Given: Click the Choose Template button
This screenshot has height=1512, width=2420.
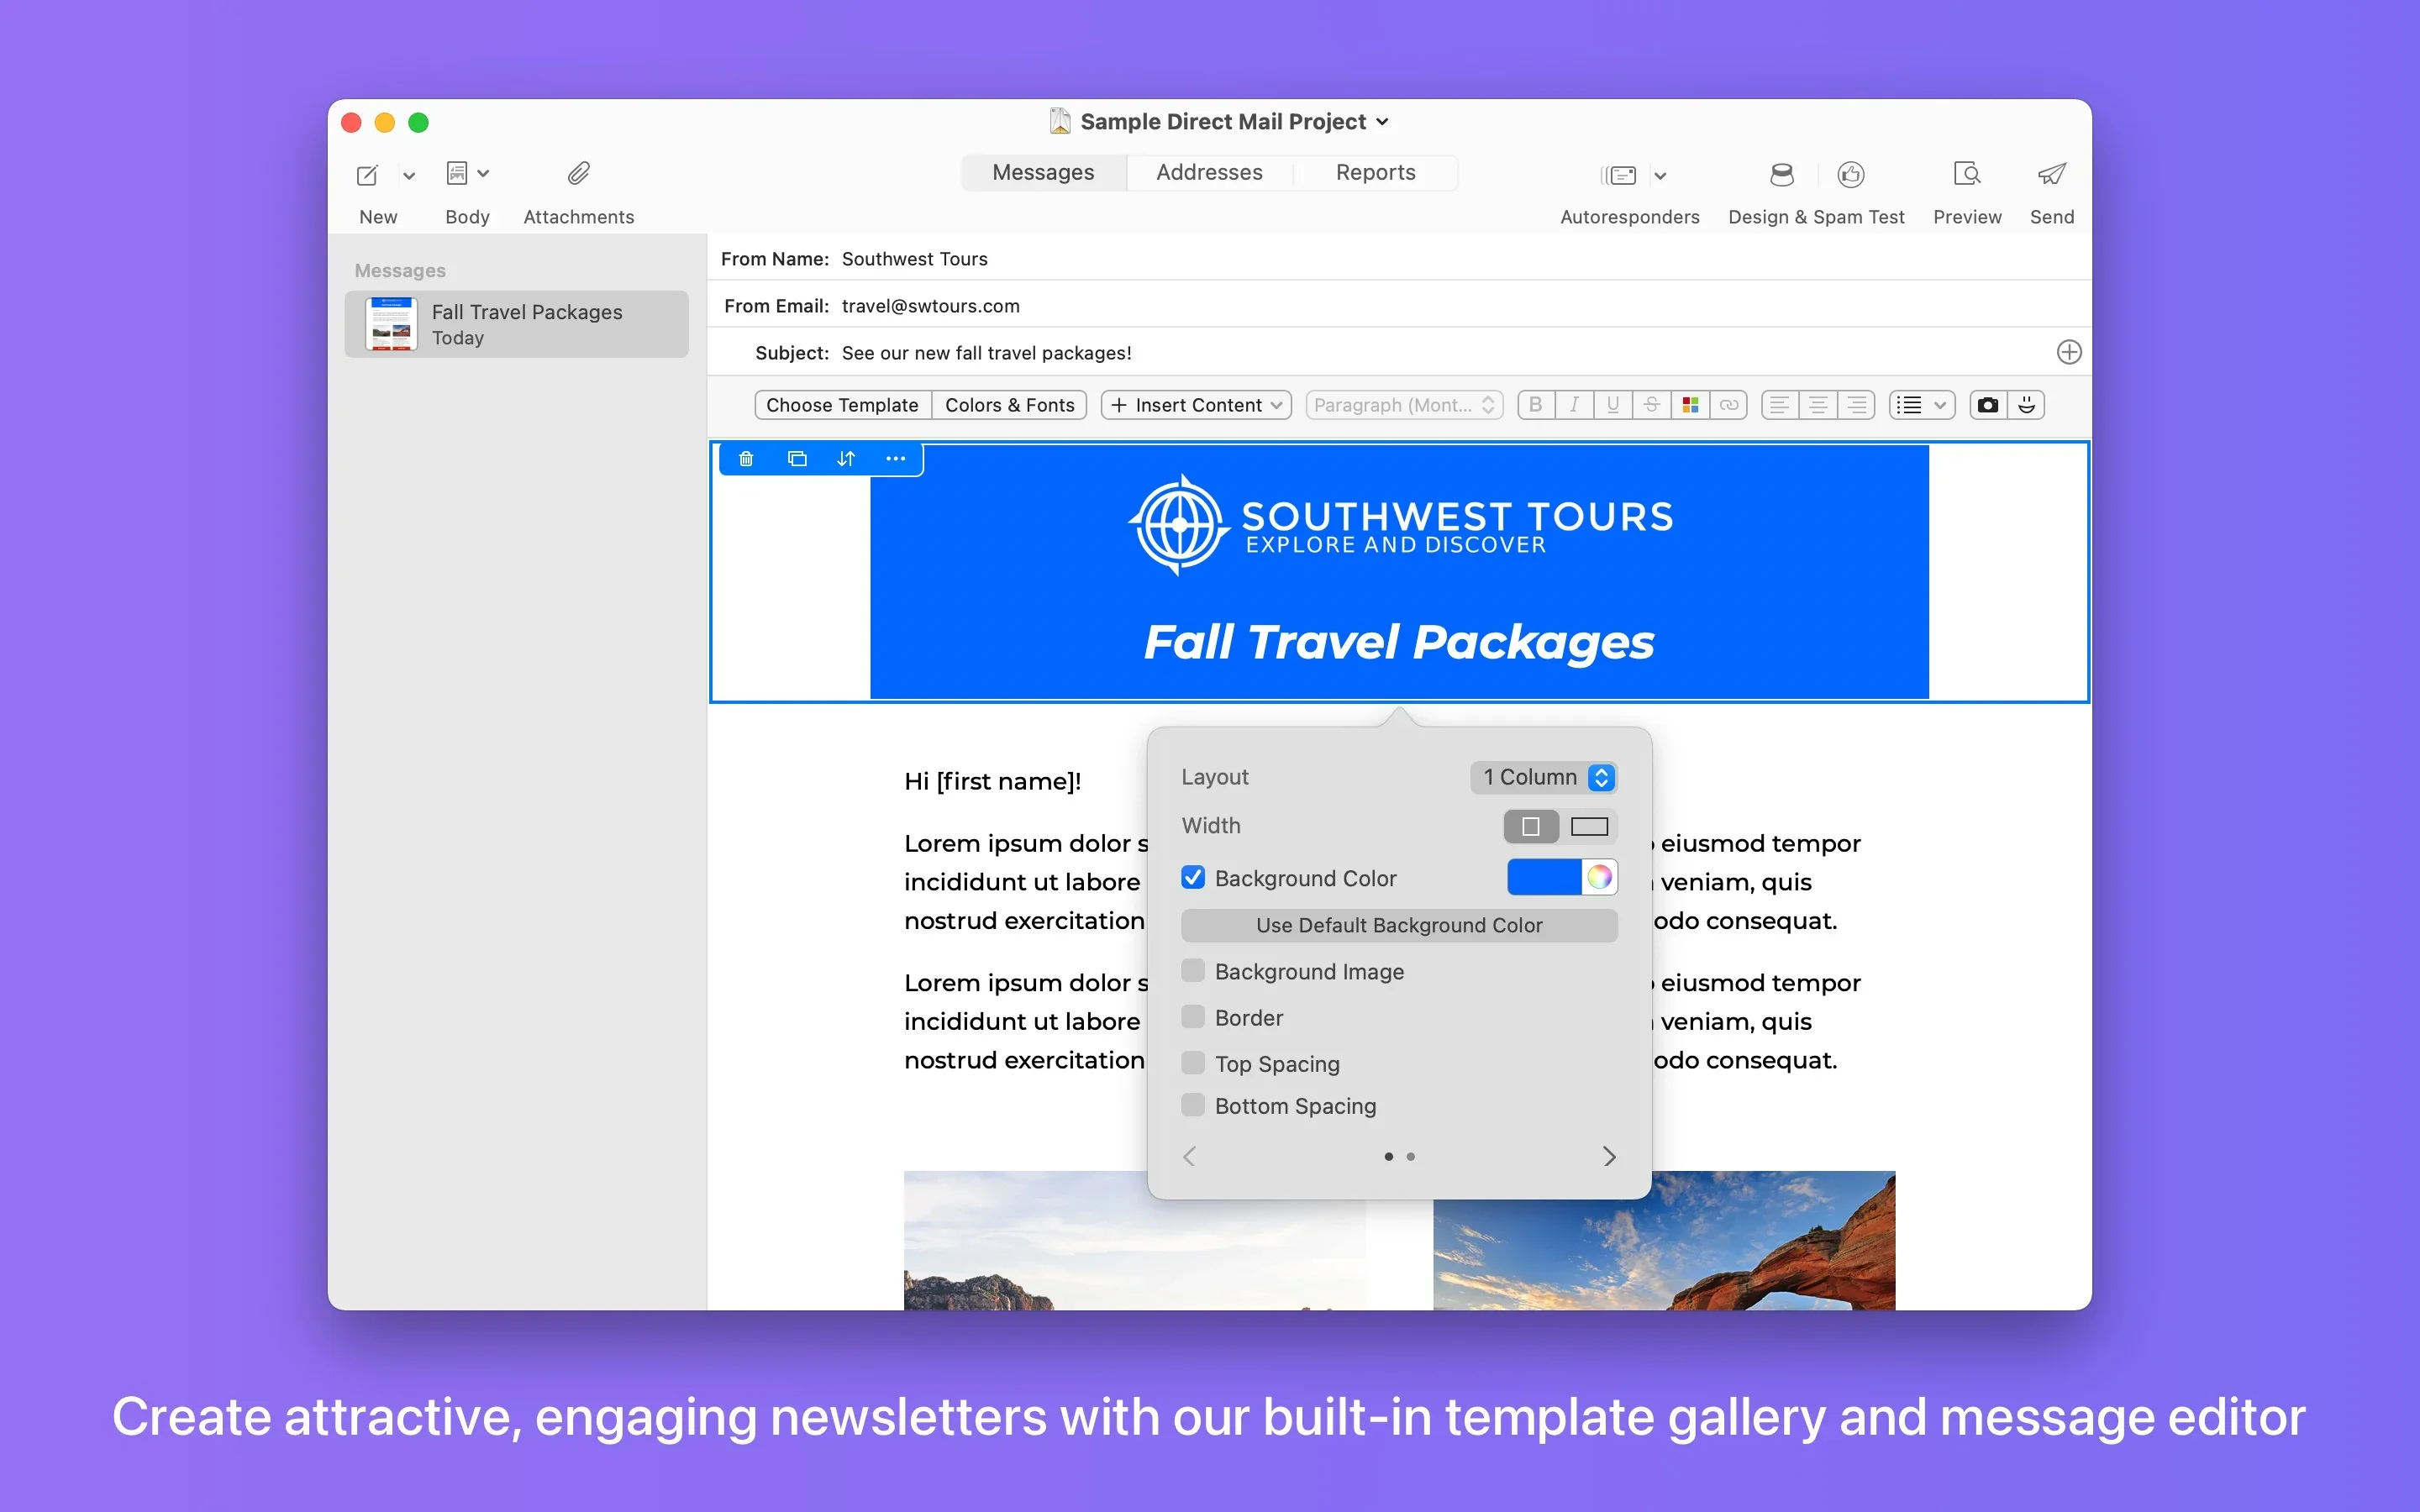Looking at the screenshot, I should tap(842, 405).
